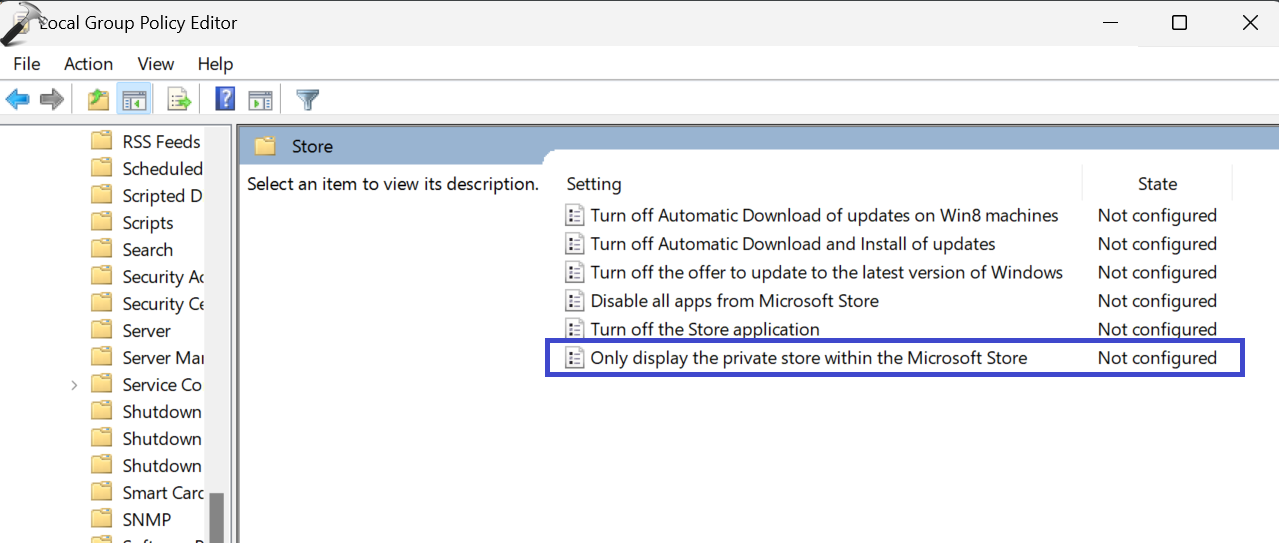Toggle the Show/Hide Action Pane icon
The image size is (1279, 543).
(x=260, y=99)
